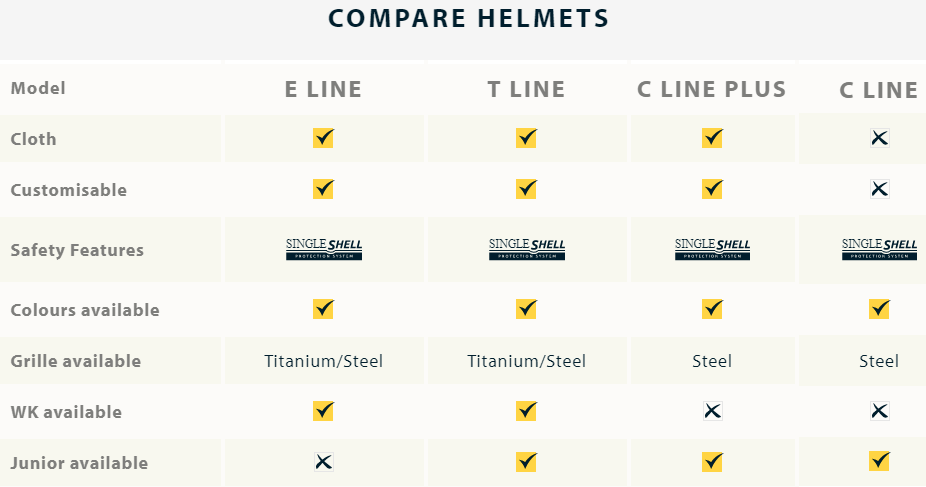The image size is (926, 487).
Task: Select the T LINE column header
Action: tap(527, 89)
